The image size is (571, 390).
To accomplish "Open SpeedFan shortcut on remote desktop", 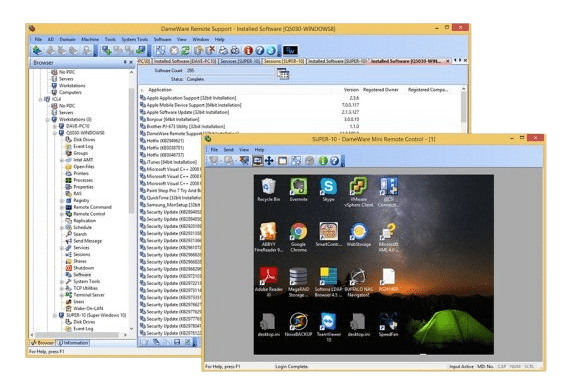I will coord(388,324).
